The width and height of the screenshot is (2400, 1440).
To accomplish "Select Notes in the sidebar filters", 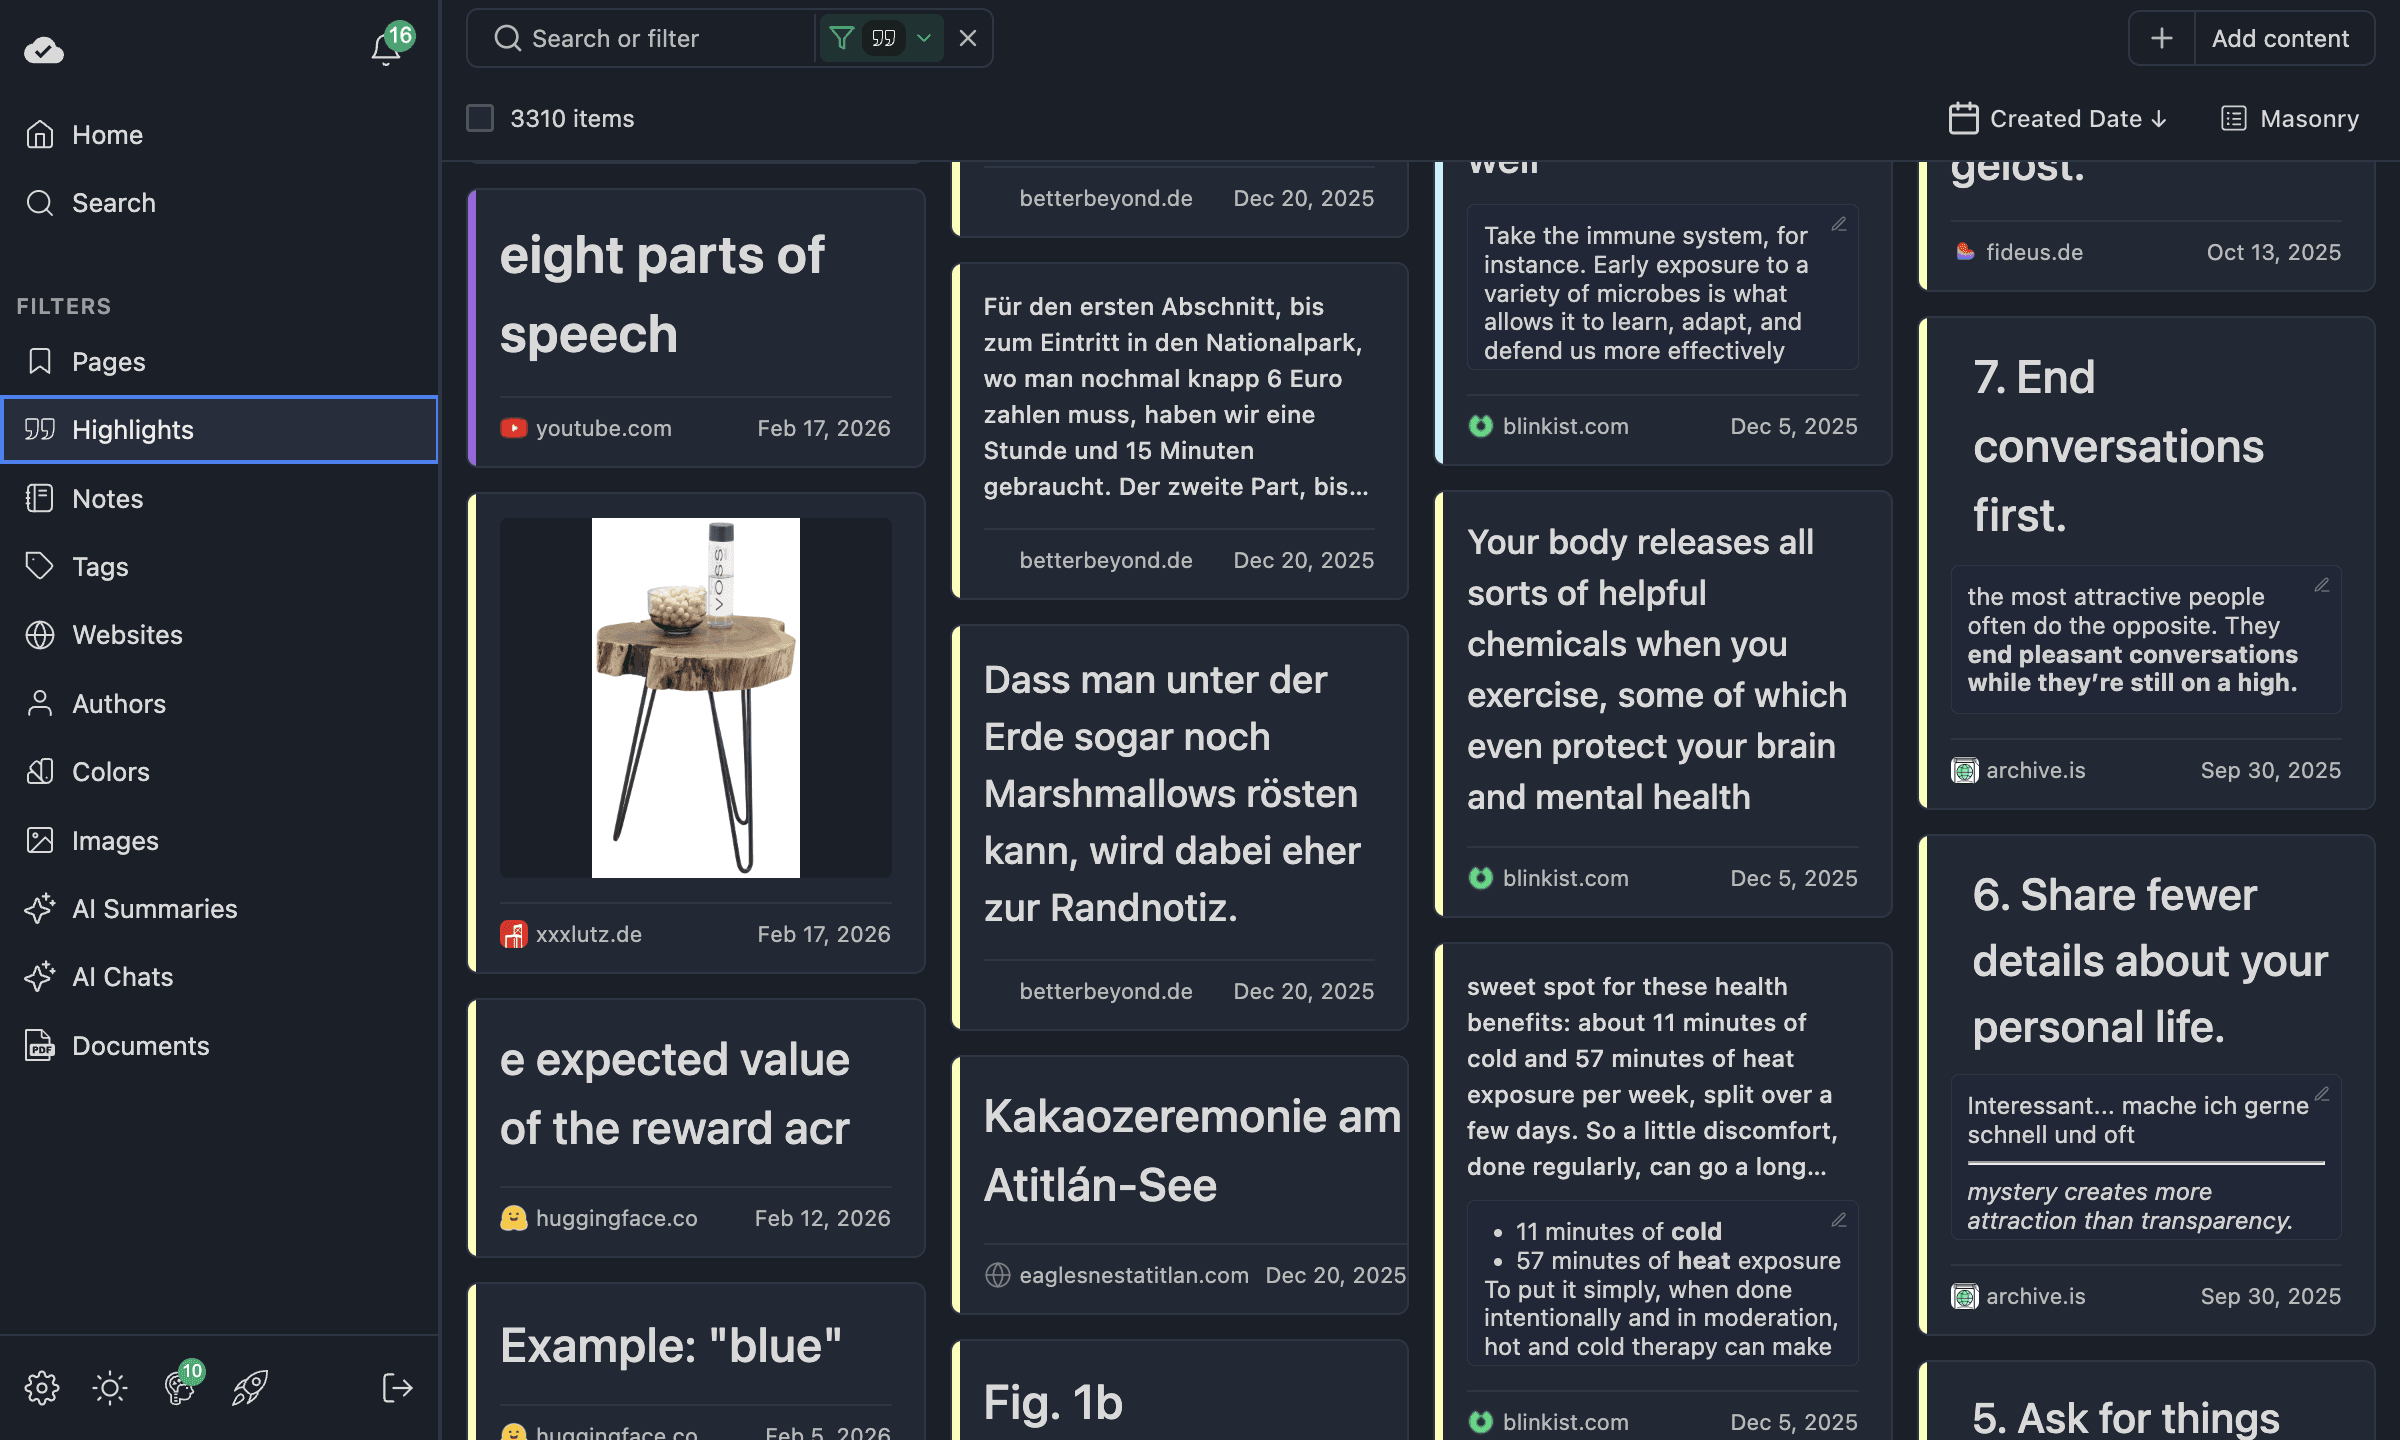I will [107, 499].
